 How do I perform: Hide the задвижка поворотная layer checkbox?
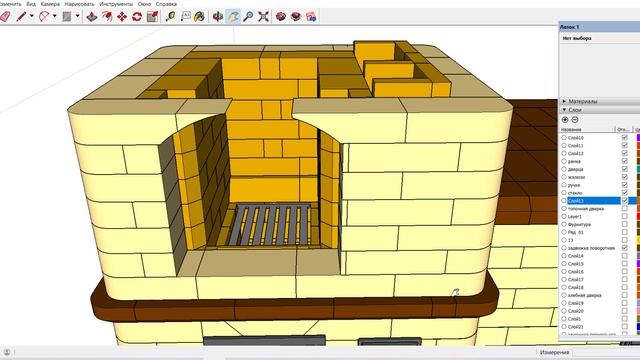624,248
